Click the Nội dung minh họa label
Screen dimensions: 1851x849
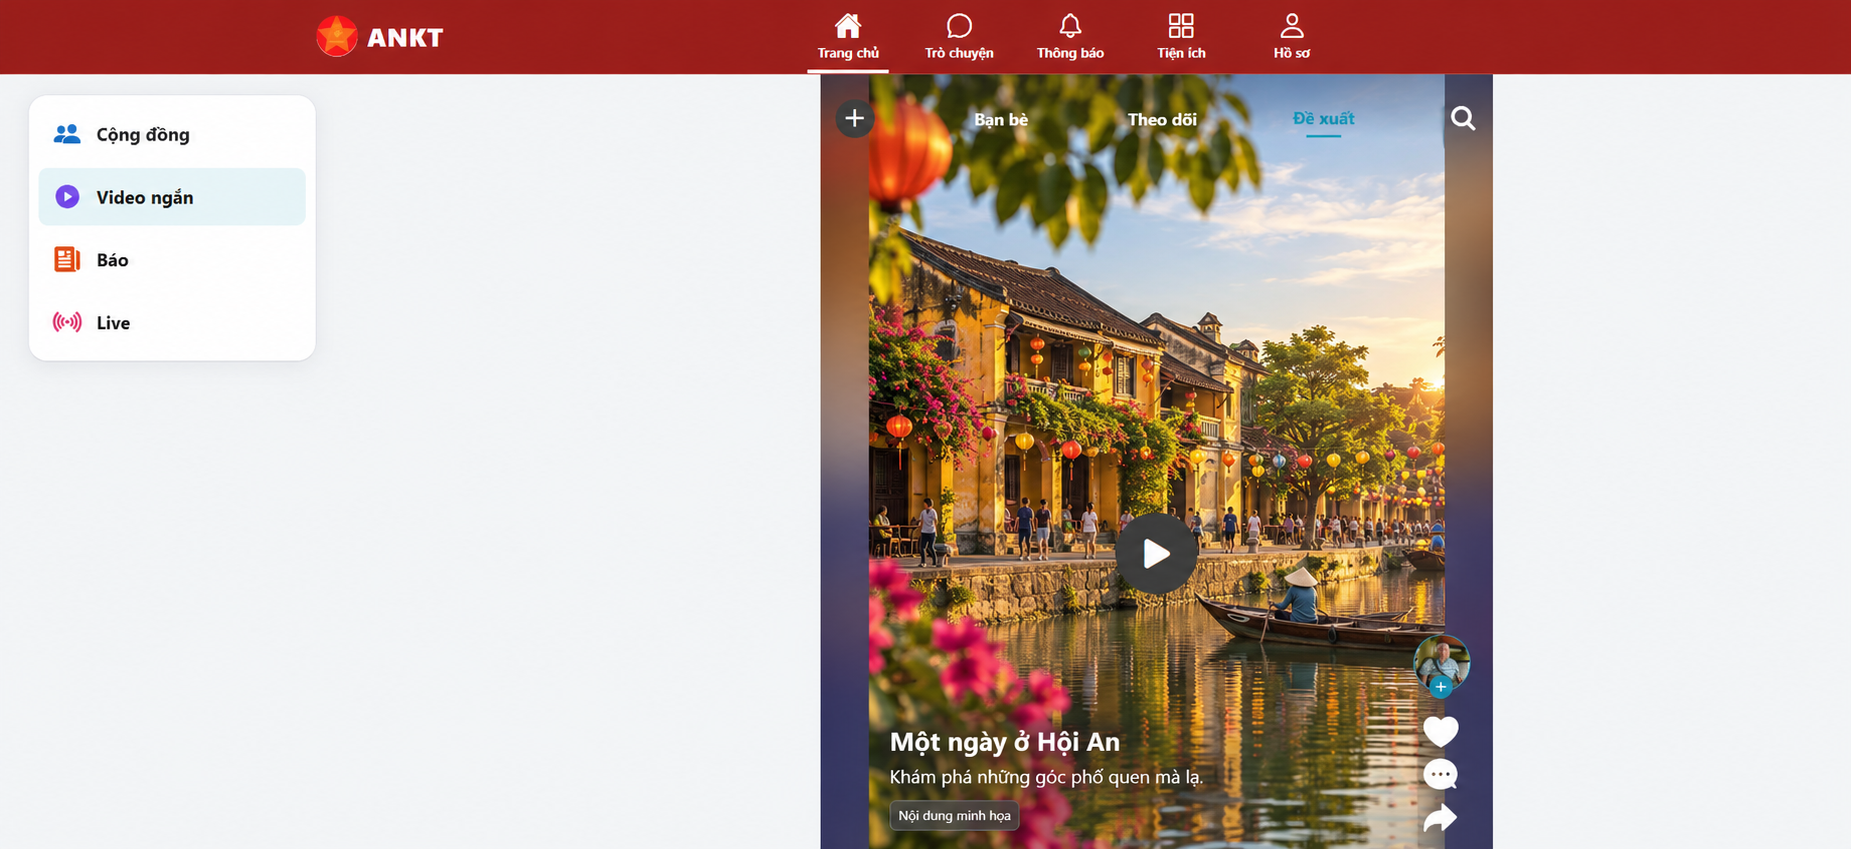point(954,816)
